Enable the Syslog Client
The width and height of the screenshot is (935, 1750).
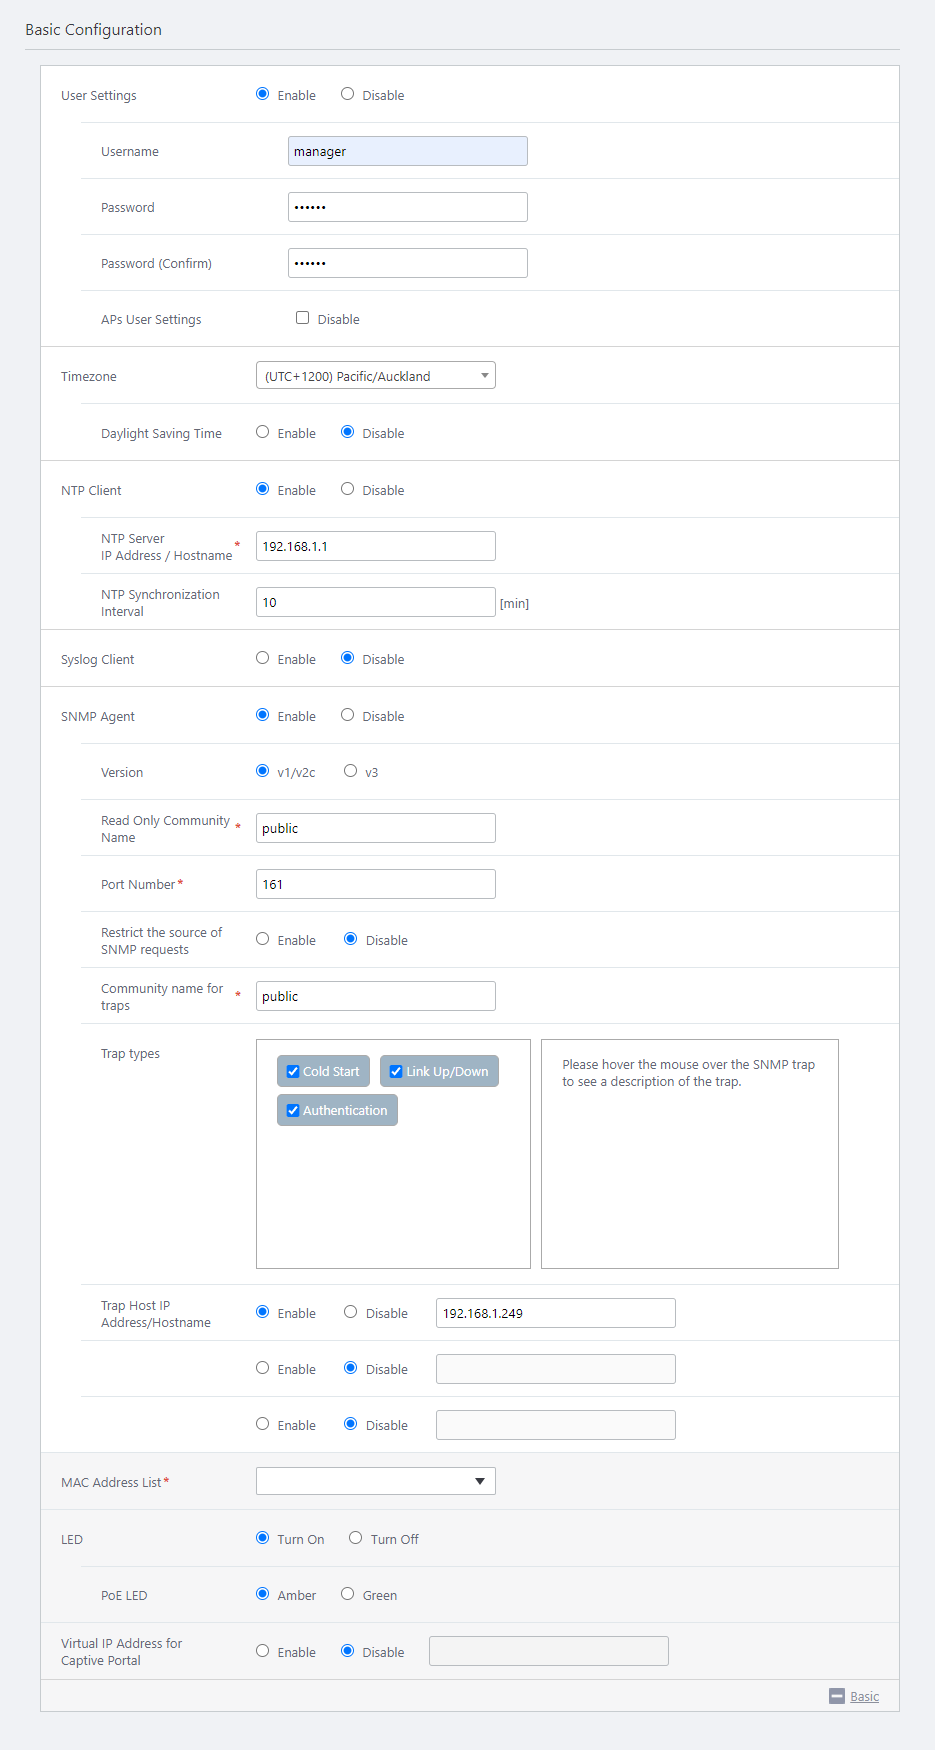point(262,658)
